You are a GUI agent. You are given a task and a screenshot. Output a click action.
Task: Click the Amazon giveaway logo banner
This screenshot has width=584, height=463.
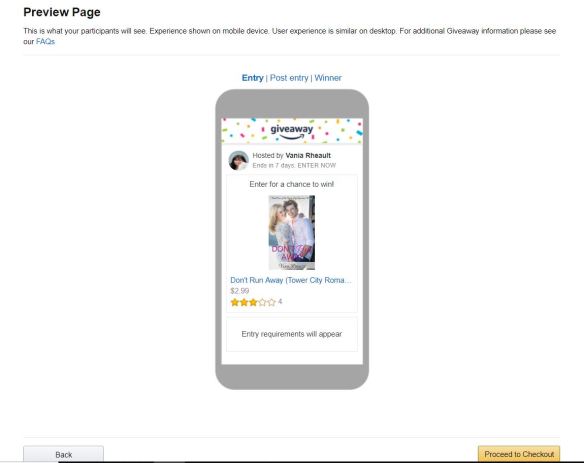292,131
